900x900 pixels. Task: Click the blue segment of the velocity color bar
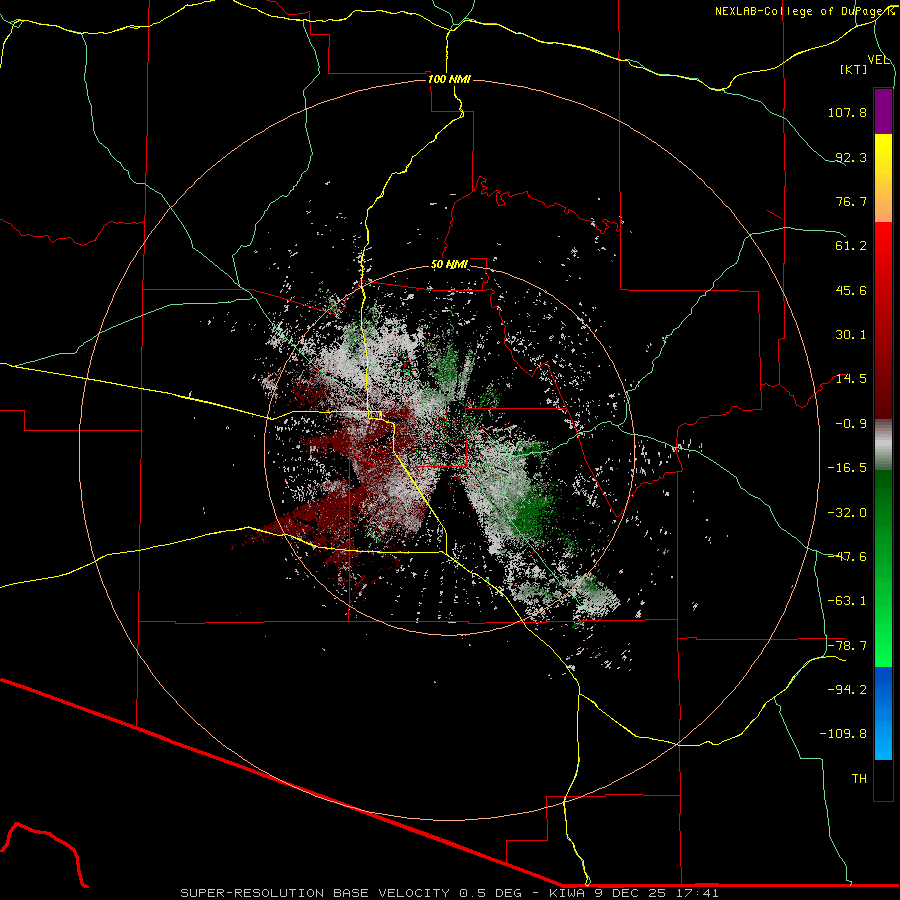(x=883, y=713)
